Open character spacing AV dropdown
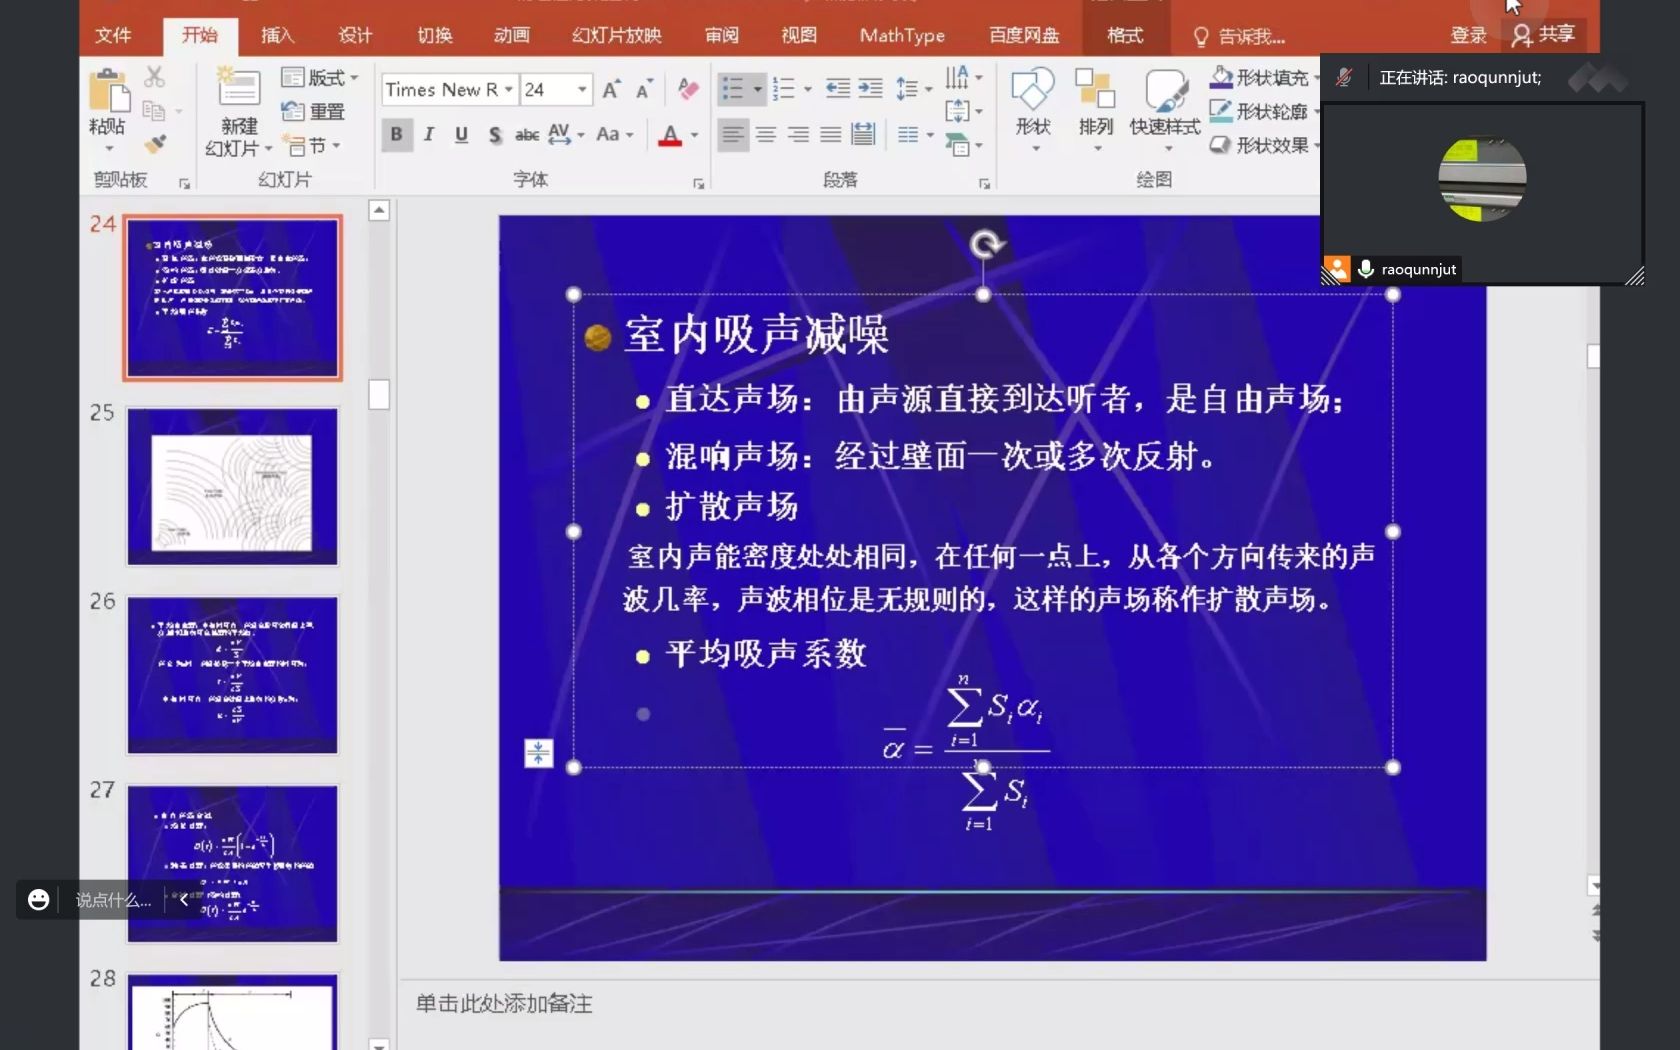 [x=566, y=134]
